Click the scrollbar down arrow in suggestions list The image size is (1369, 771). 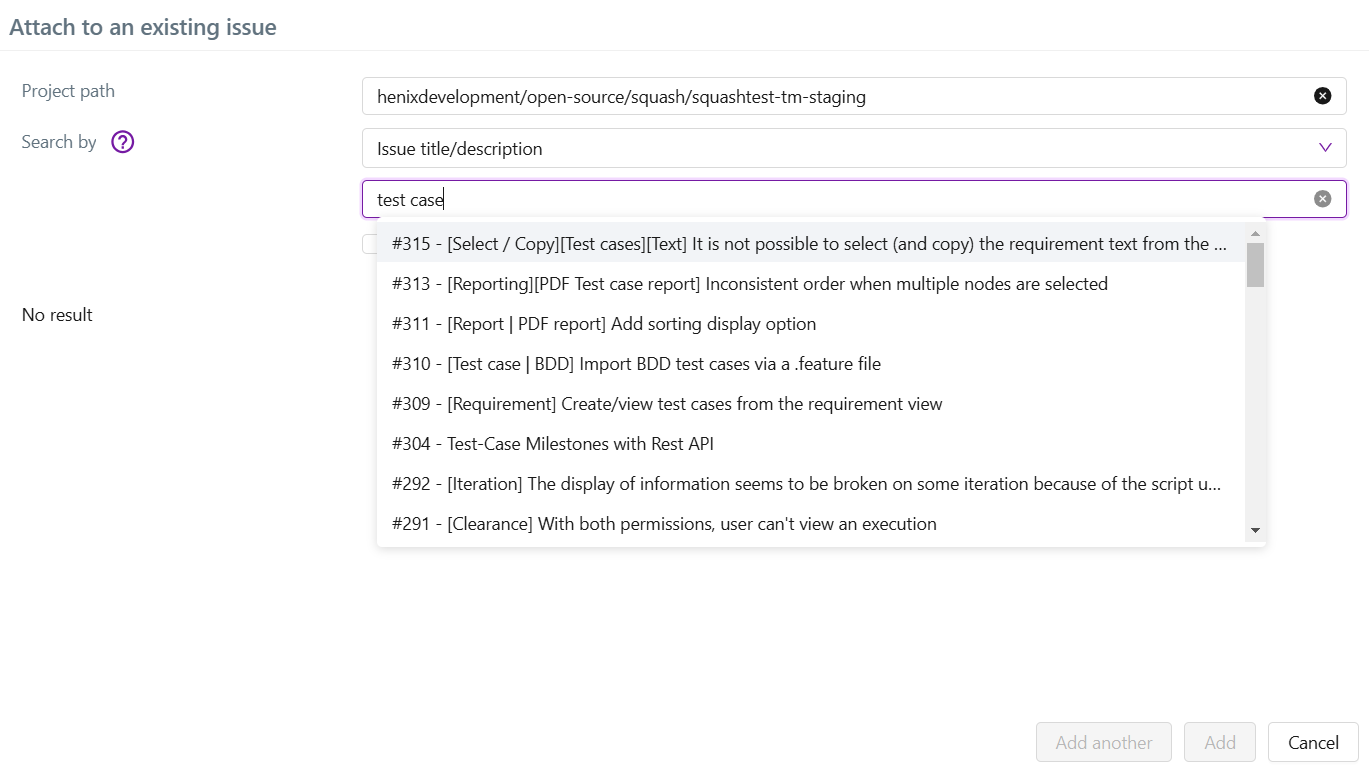[1255, 531]
